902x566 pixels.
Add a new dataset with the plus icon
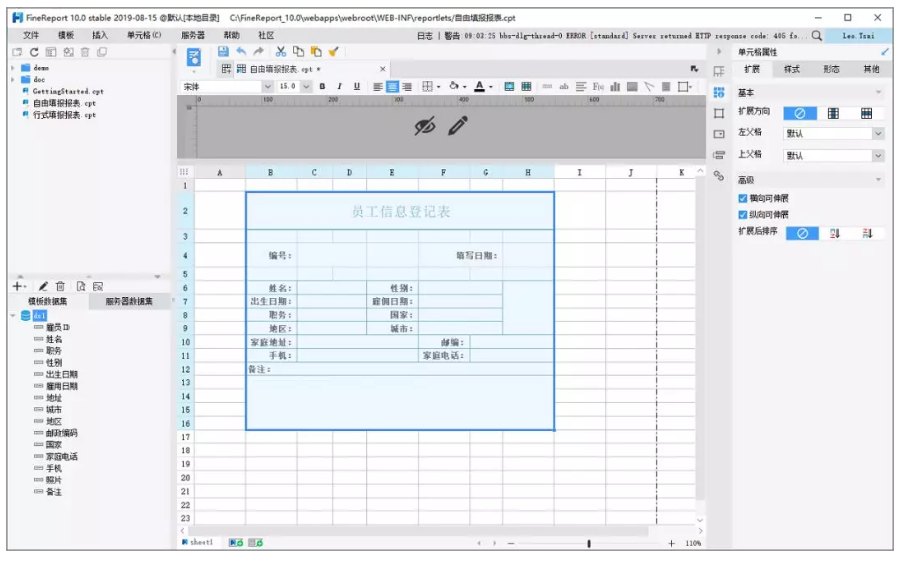click(x=17, y=286)
